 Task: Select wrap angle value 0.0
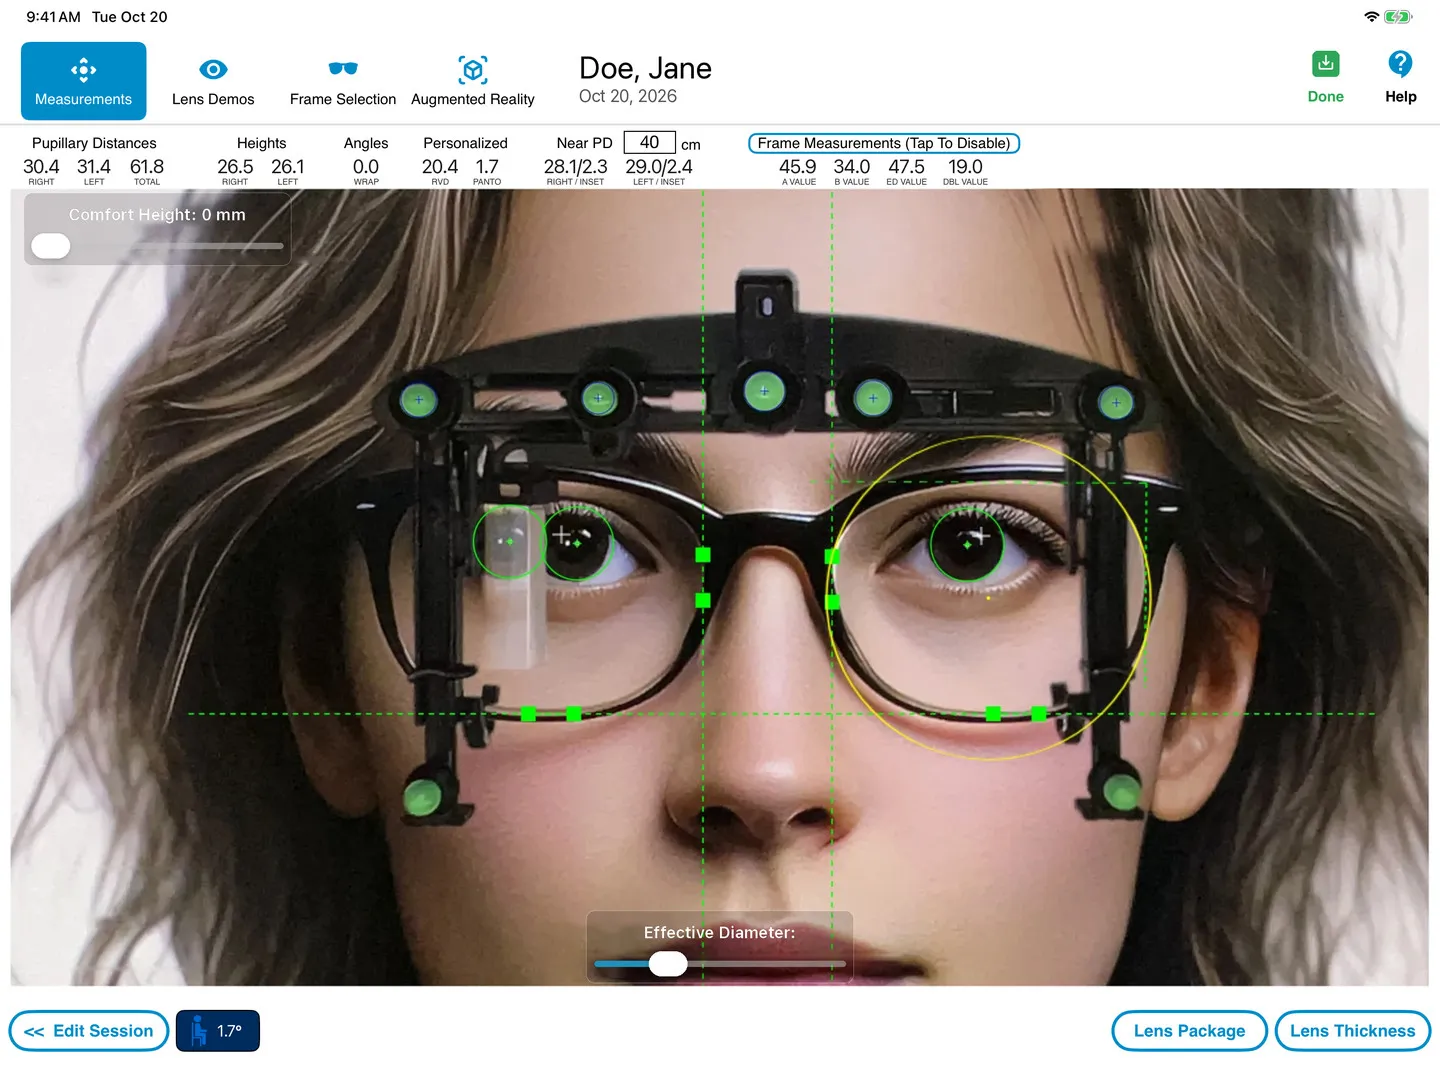point(366,167)
